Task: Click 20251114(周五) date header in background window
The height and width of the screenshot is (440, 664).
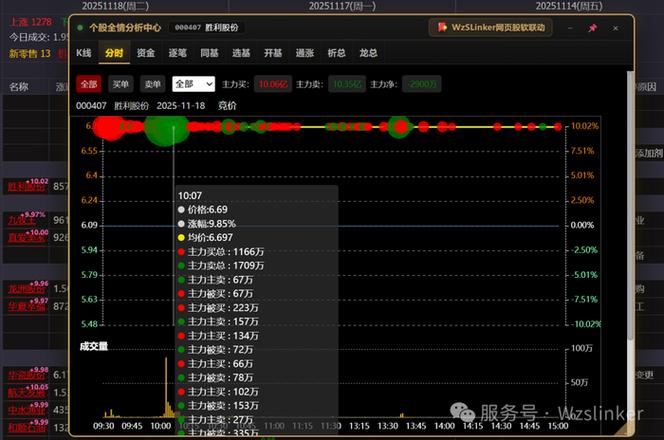Action: pos(569,6)
